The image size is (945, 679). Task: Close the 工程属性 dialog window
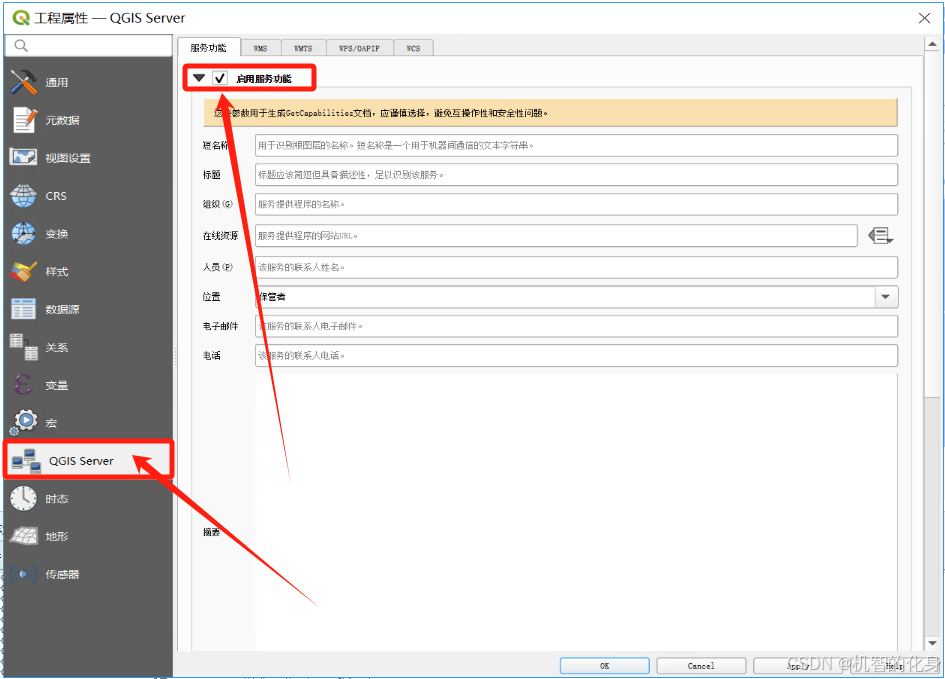pos(924,18)
